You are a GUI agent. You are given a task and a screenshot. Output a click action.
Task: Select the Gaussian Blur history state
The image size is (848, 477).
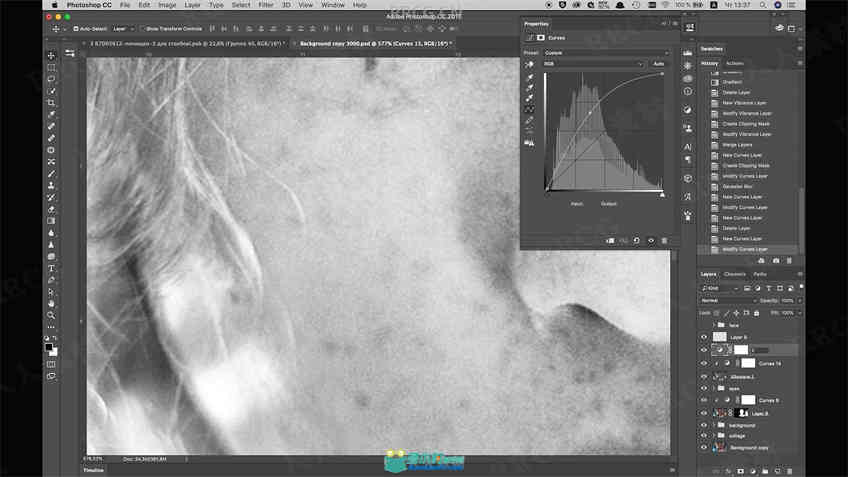click(737, 187)
